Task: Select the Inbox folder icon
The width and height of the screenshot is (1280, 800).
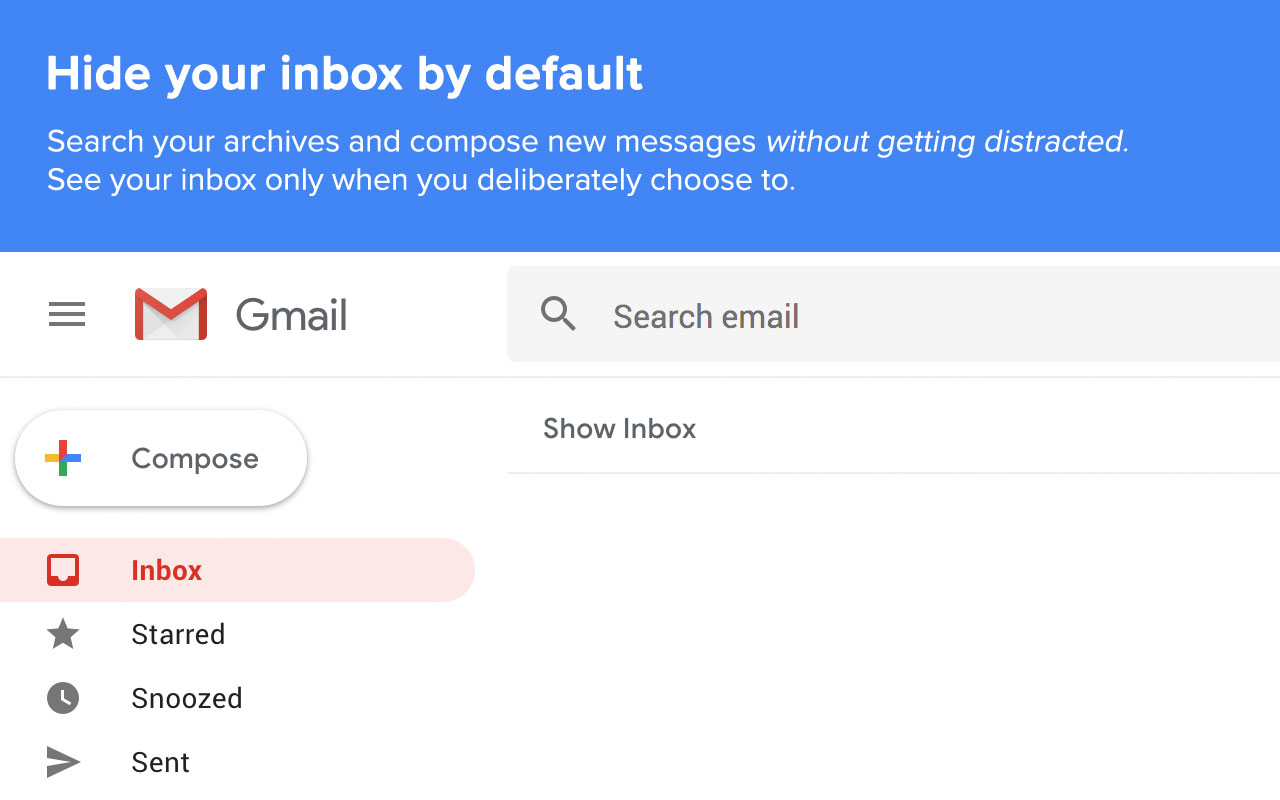Action: (63, 570)
